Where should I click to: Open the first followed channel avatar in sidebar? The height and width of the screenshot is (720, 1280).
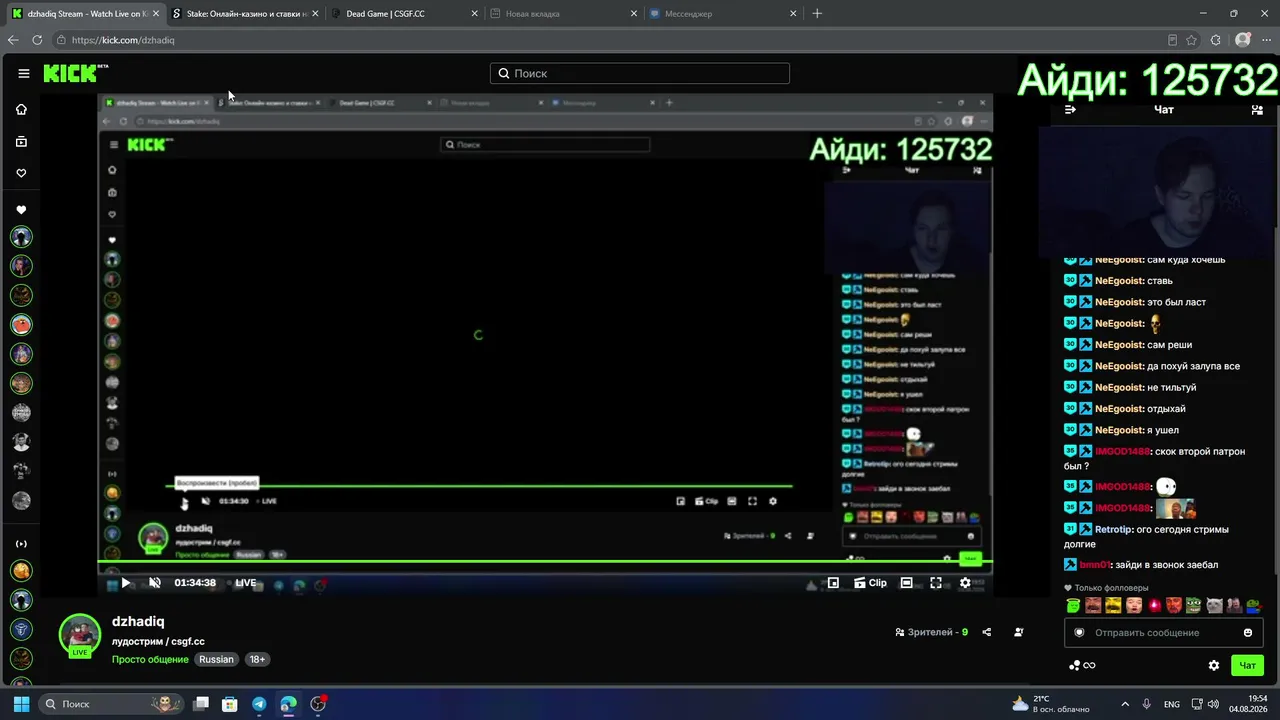tap(21, 237)
